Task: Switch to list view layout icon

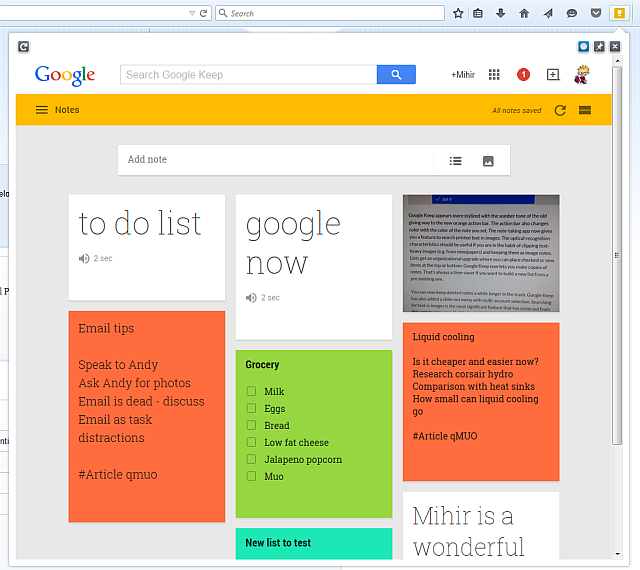Action: coord(585,110)
